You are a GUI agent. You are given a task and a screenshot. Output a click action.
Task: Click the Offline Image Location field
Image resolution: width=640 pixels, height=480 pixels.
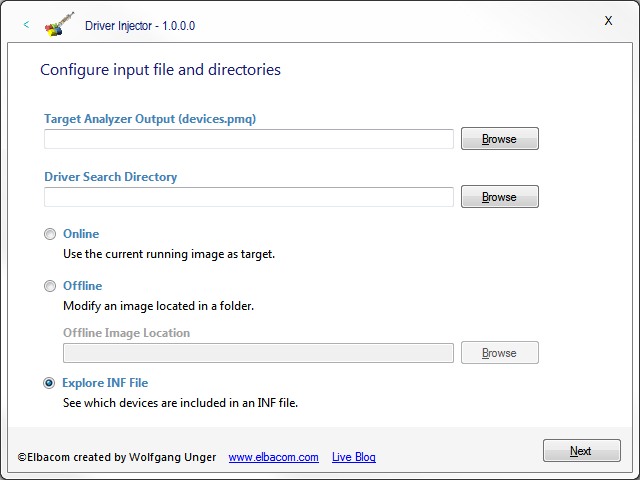pyautogui.click(x=258, y=353)
